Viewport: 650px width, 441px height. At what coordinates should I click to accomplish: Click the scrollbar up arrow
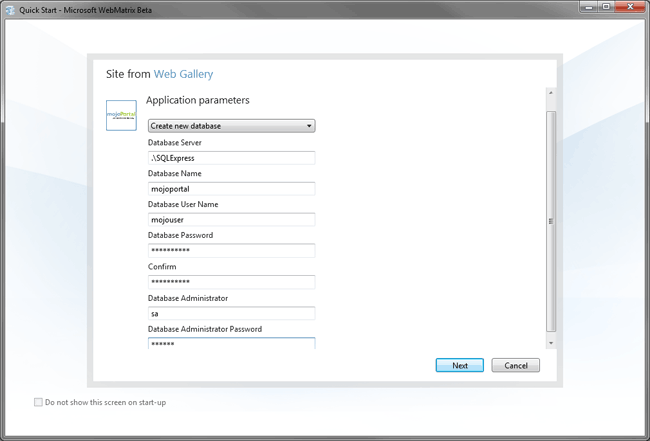(550, 93)
